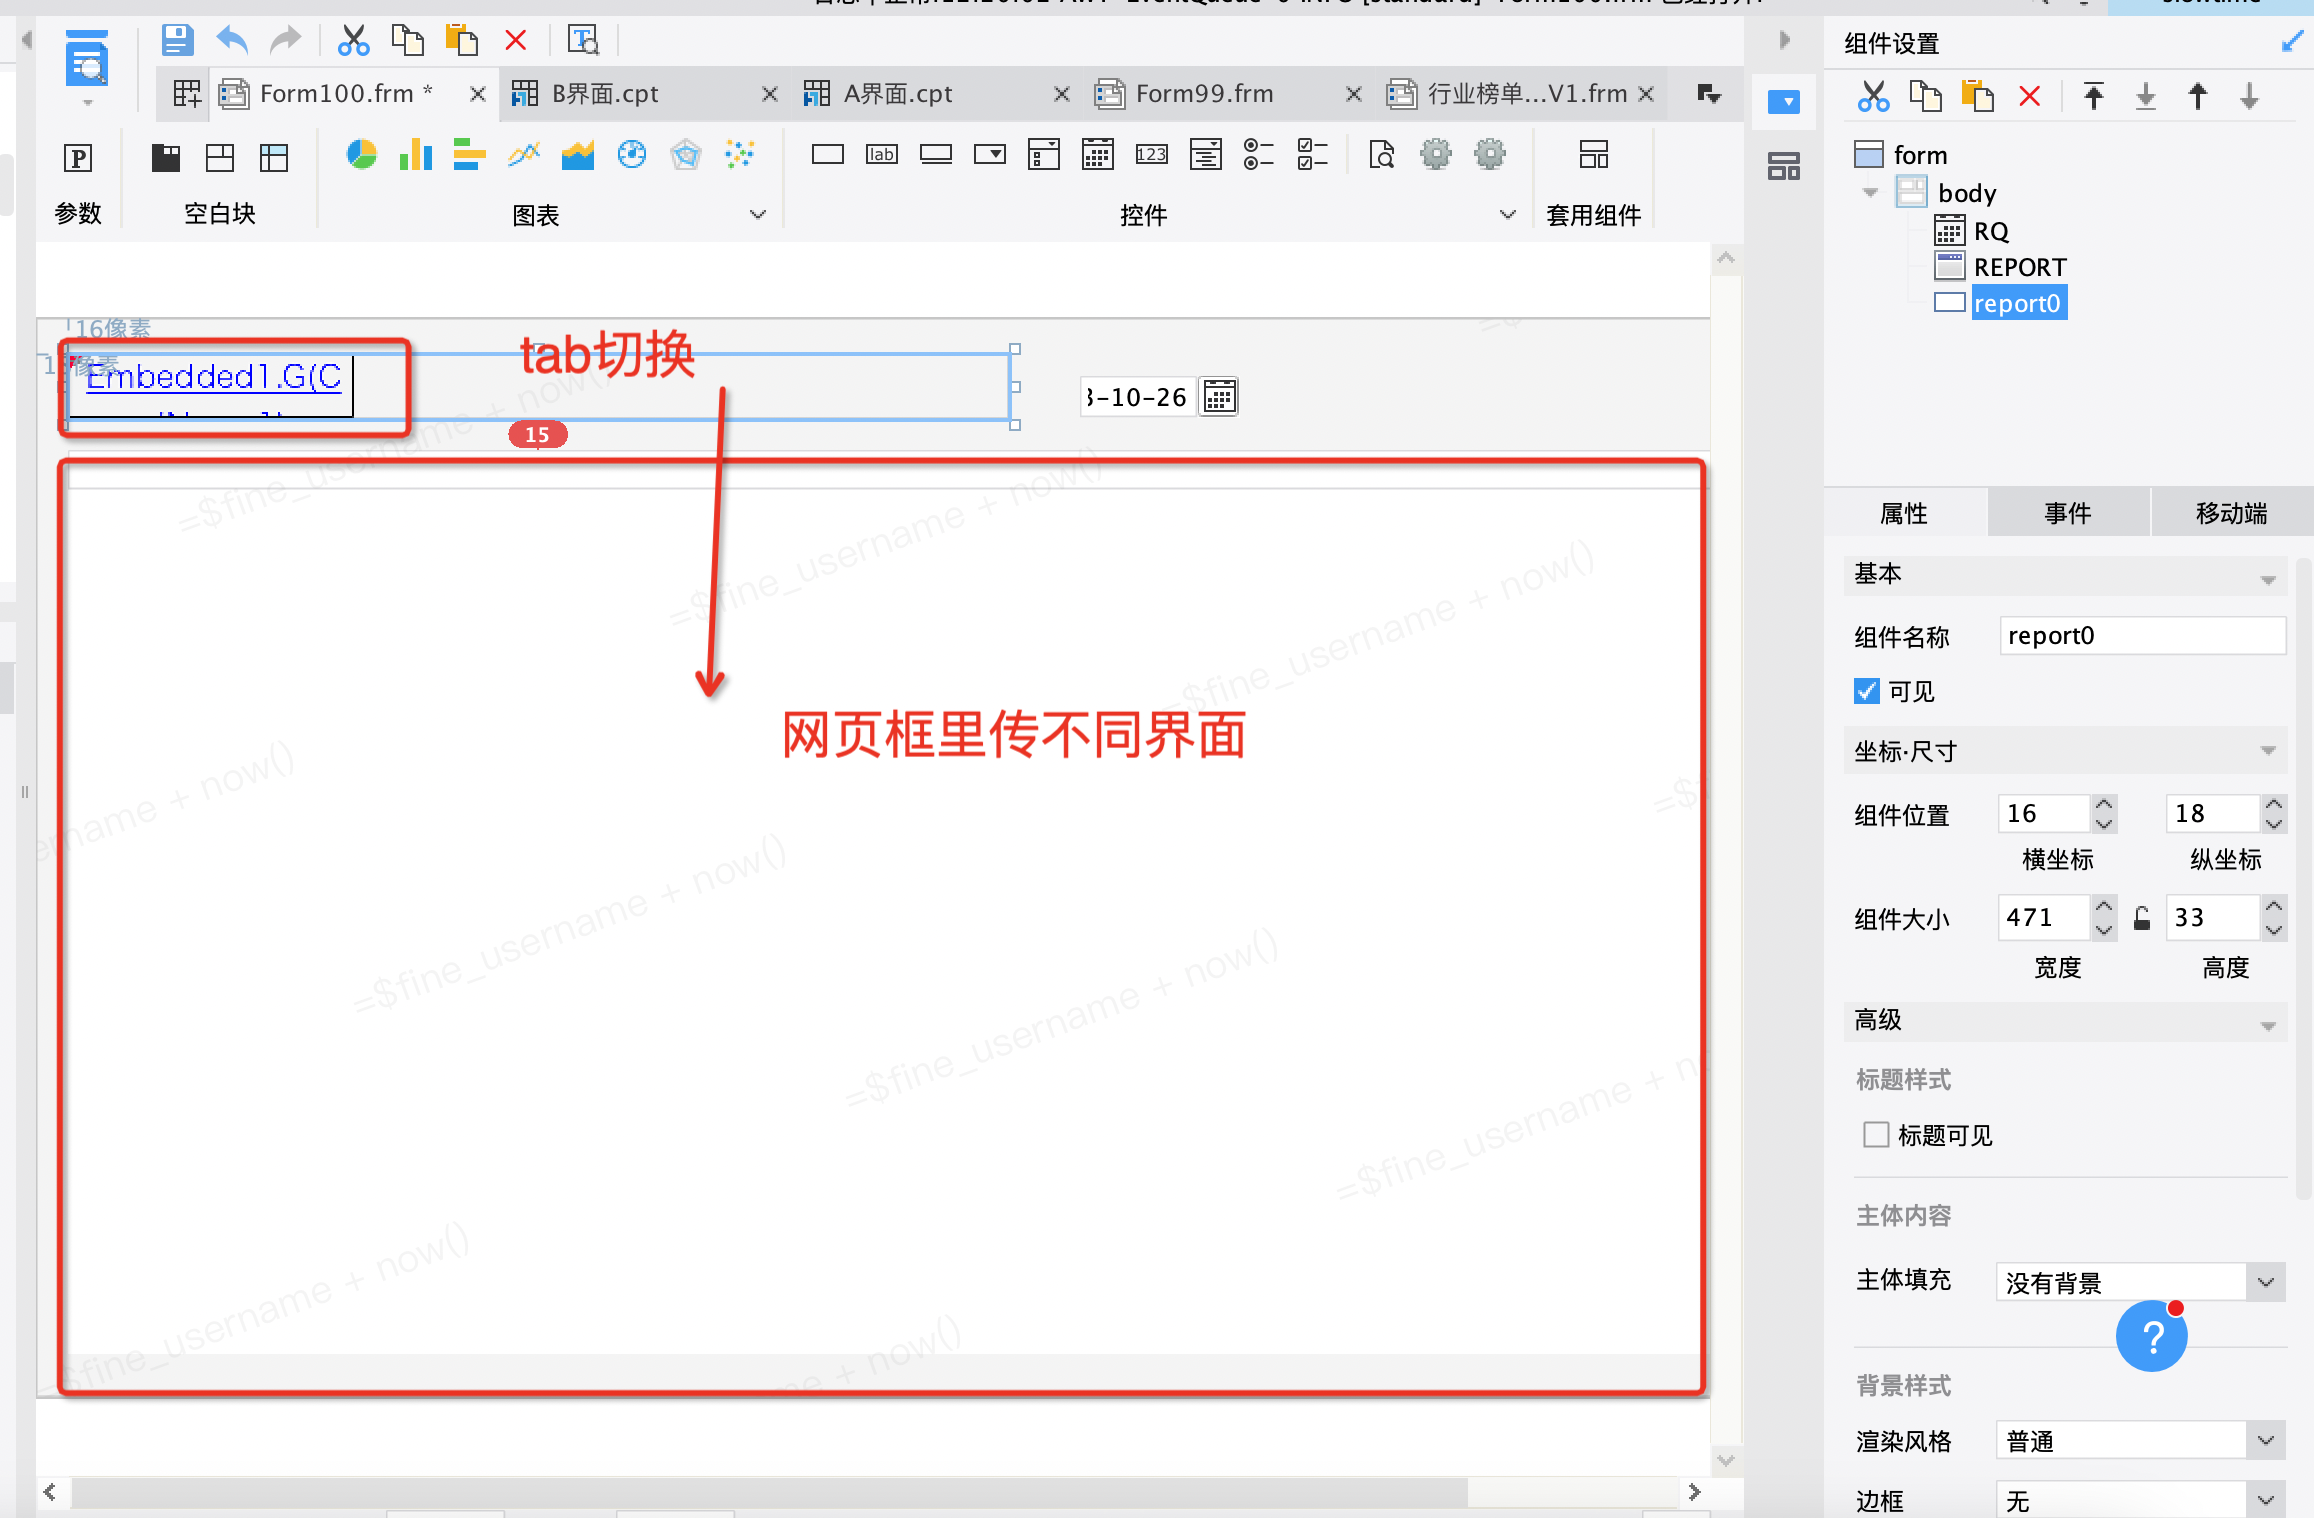Viewport: 2314px width, 1518px height.
Task: Open the 移动端 mobile tab
Action: 2232,513
